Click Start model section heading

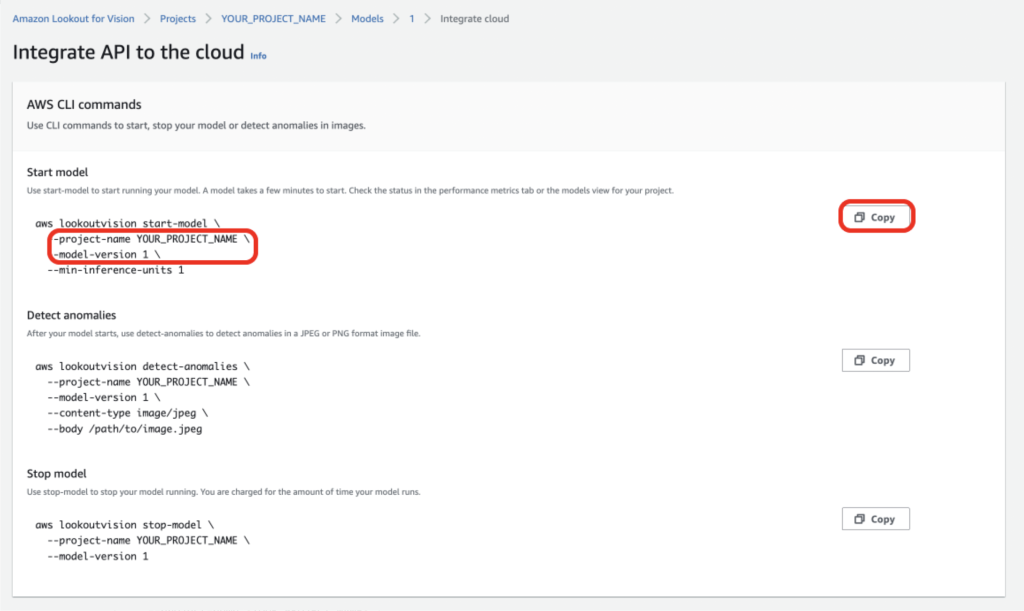point(57,172)
